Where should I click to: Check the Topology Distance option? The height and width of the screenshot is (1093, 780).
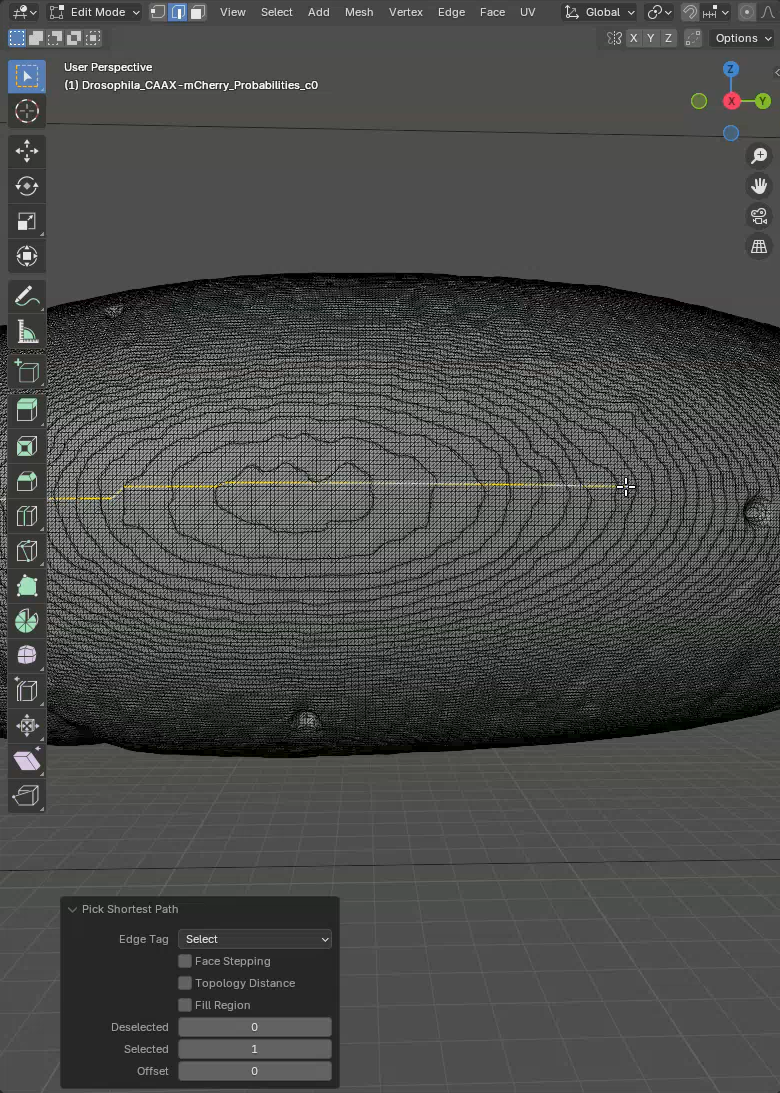(185, 983)
